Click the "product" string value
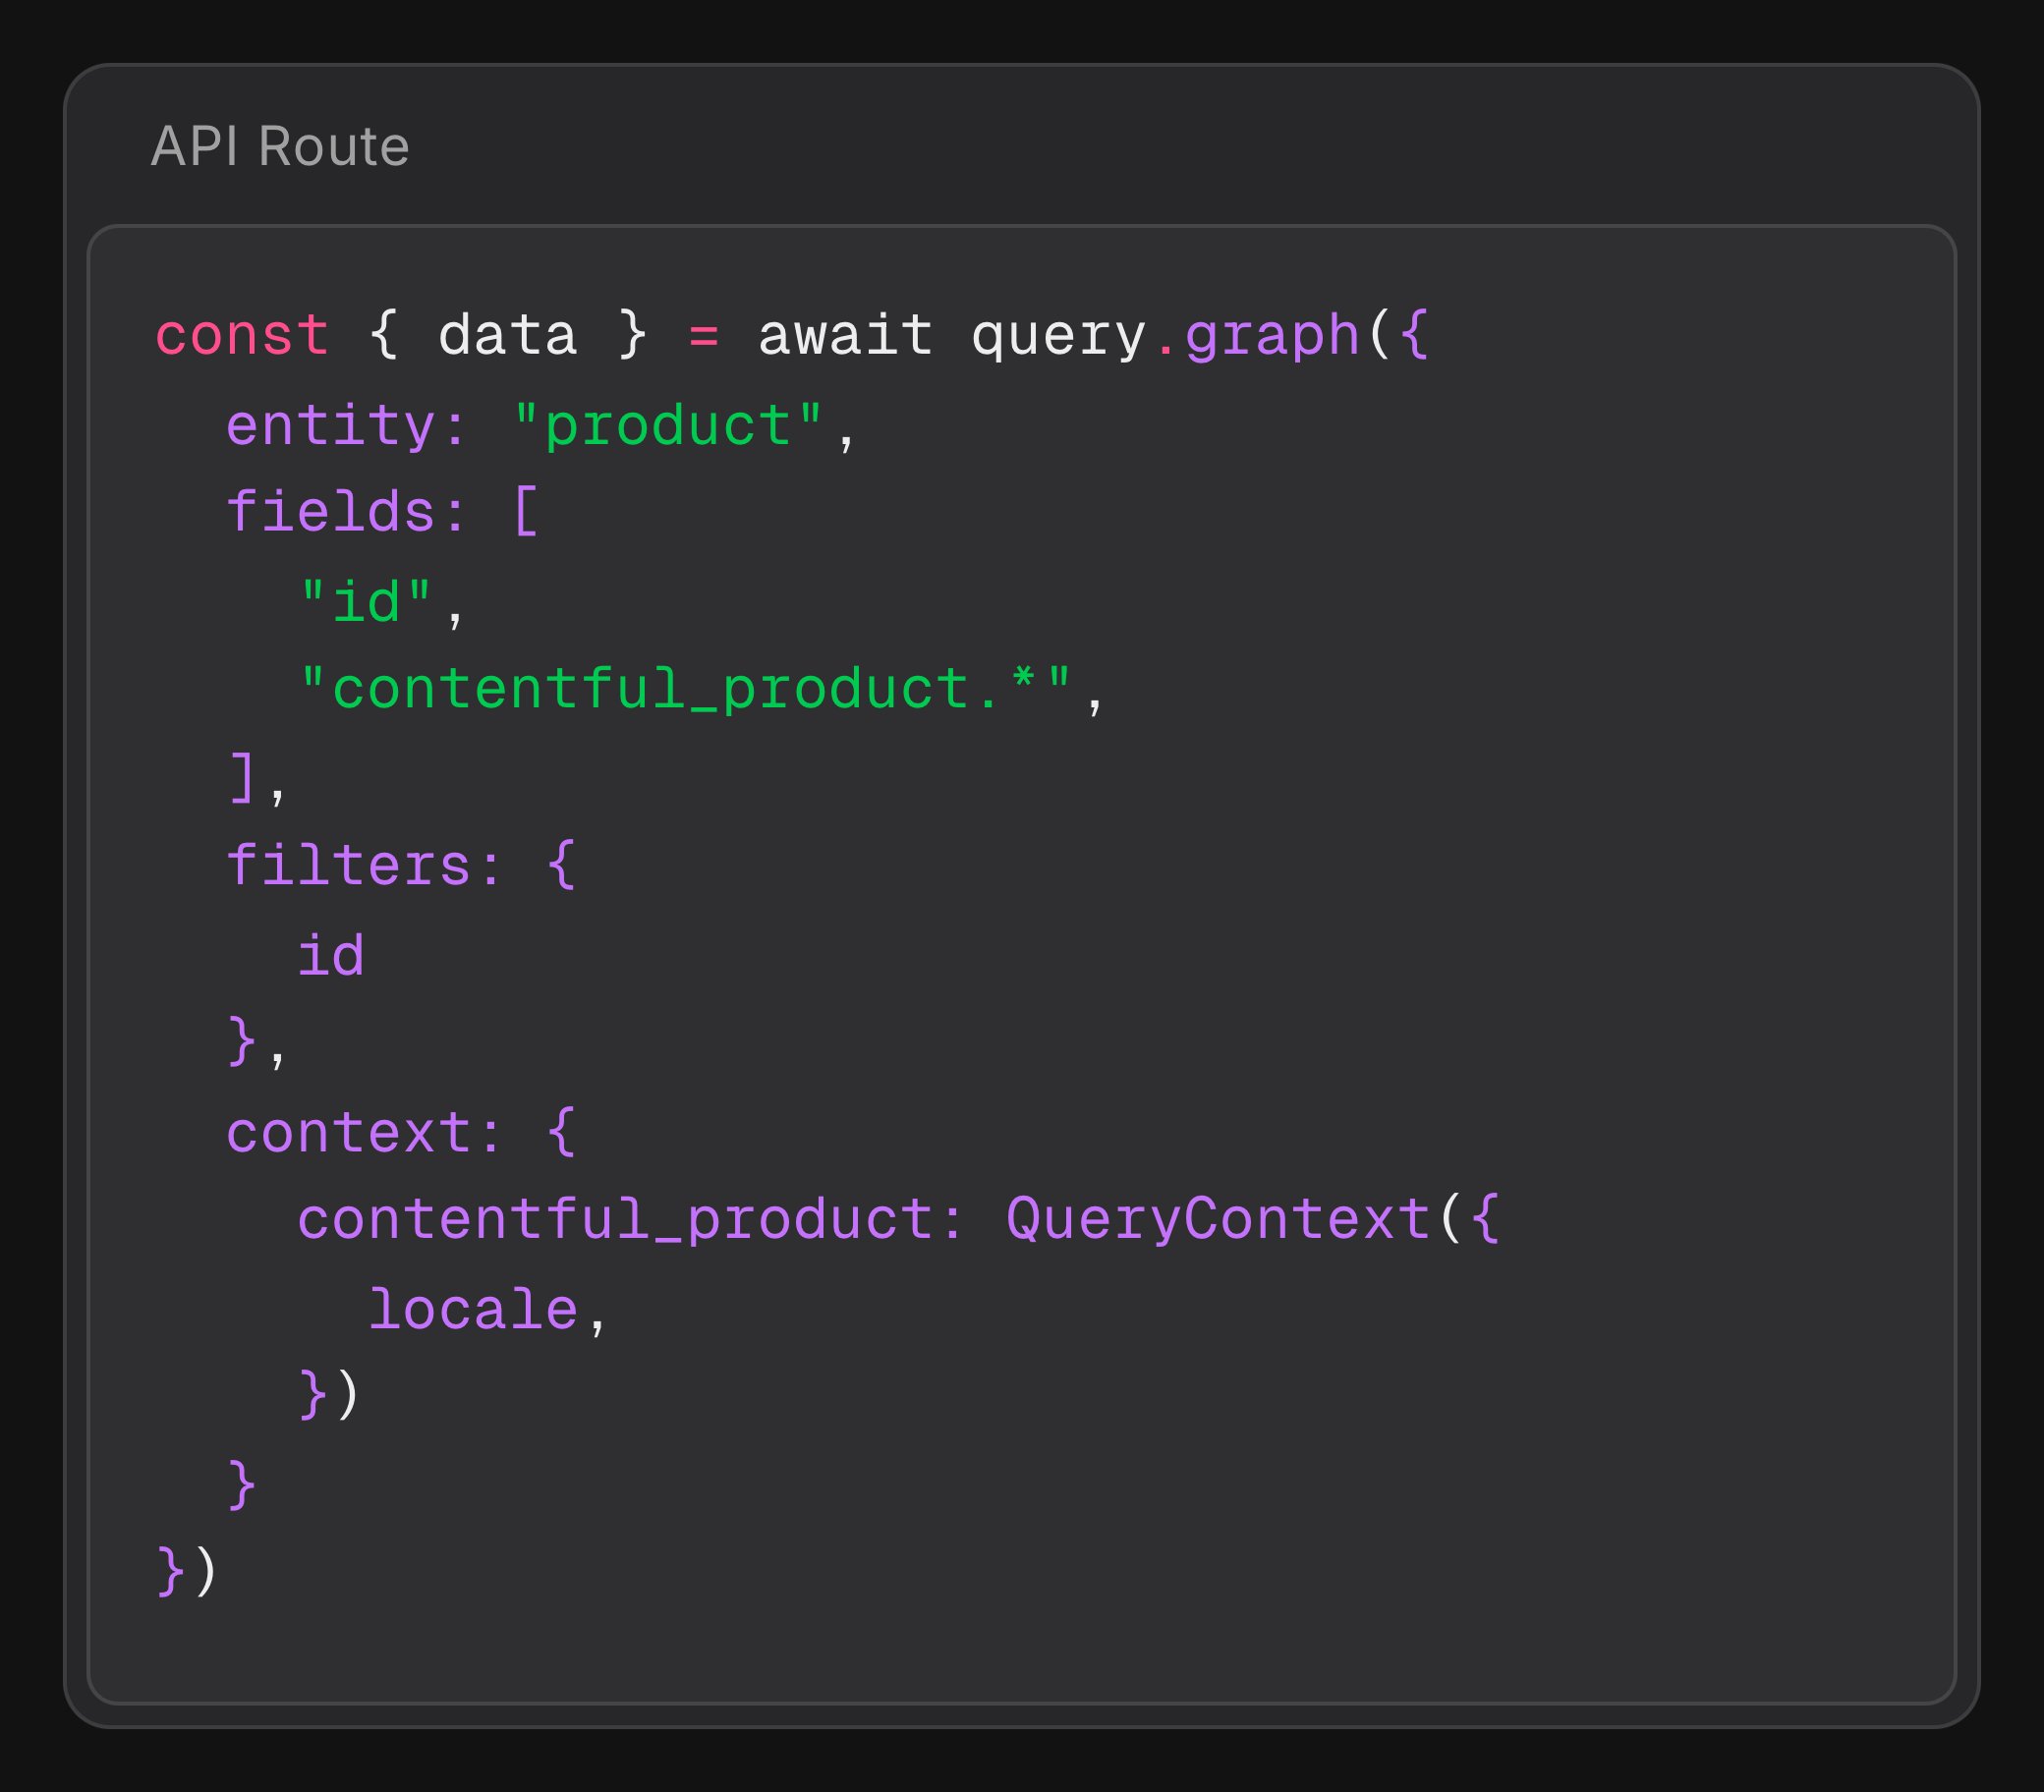The height and width of the screenshot is (1792, 2044). point(668,426)
